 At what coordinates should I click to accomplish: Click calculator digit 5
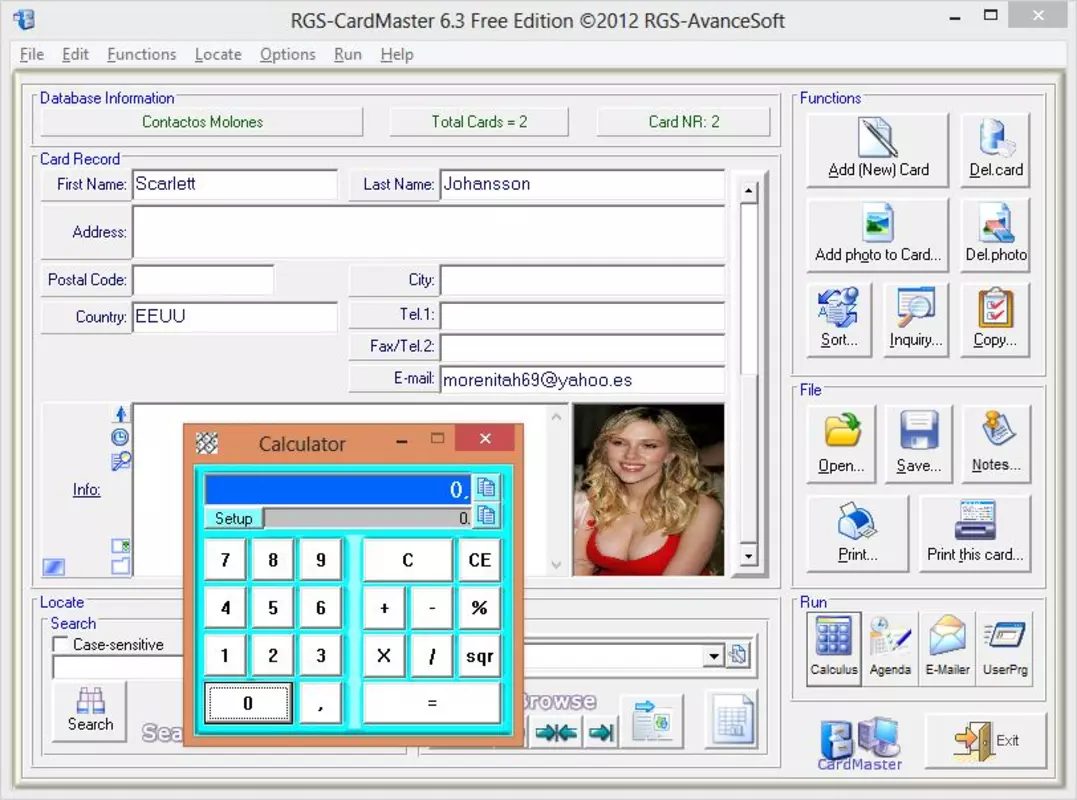(273, 608)
